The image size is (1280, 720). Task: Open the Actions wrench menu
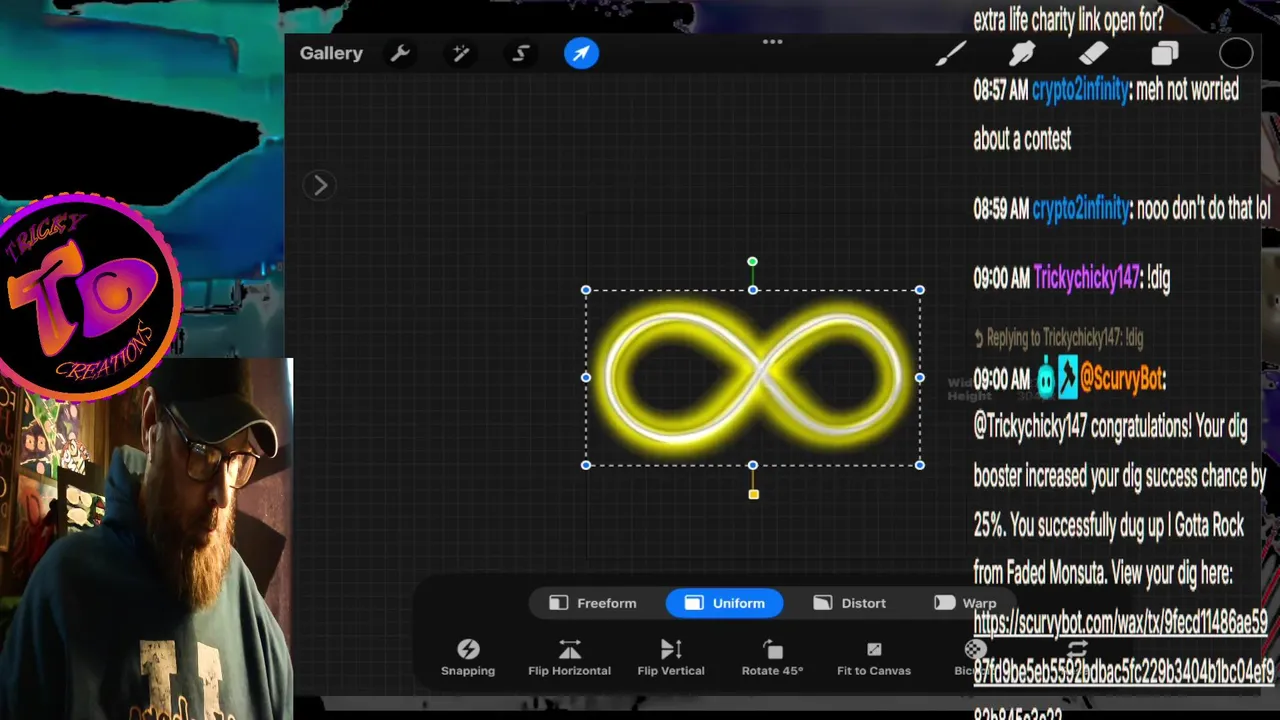pos(400,53)
